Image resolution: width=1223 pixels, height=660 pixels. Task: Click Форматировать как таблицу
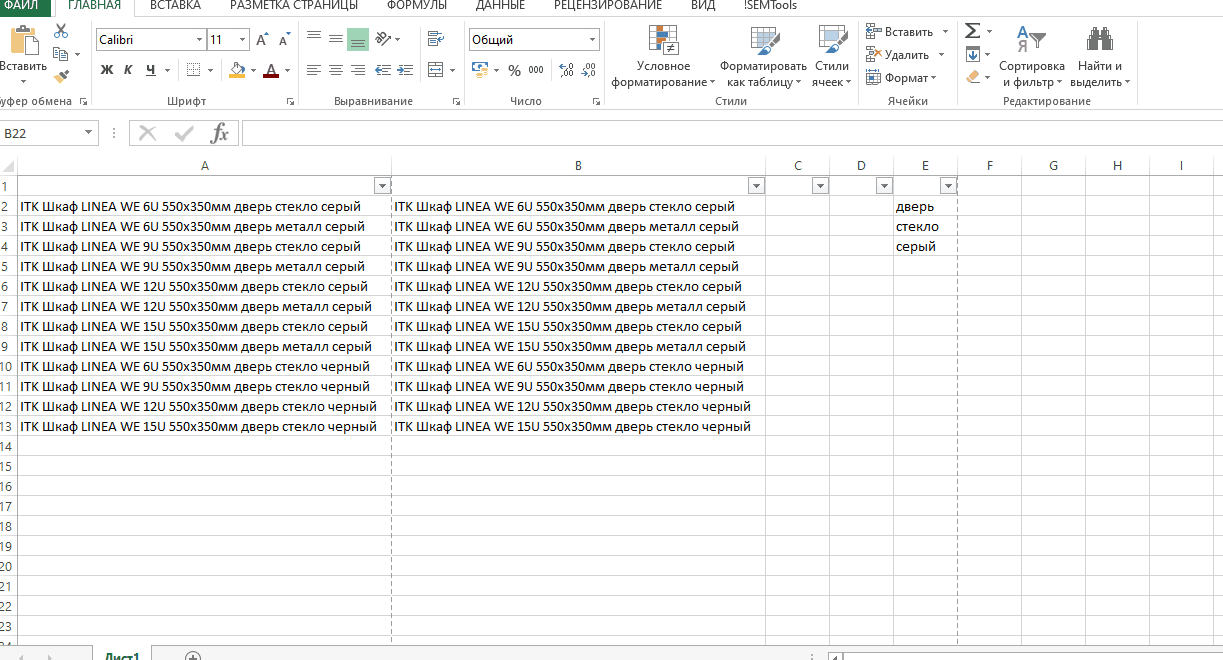click(x=763, y=56)
